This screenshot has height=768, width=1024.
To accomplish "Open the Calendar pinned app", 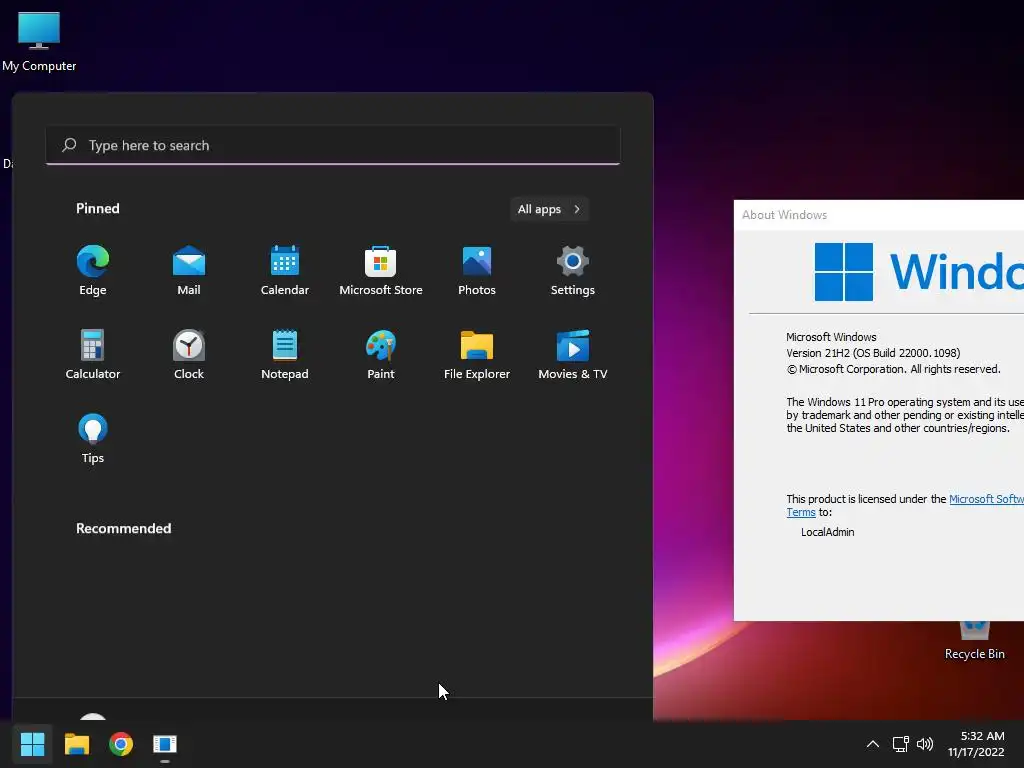I will [285, 270].
